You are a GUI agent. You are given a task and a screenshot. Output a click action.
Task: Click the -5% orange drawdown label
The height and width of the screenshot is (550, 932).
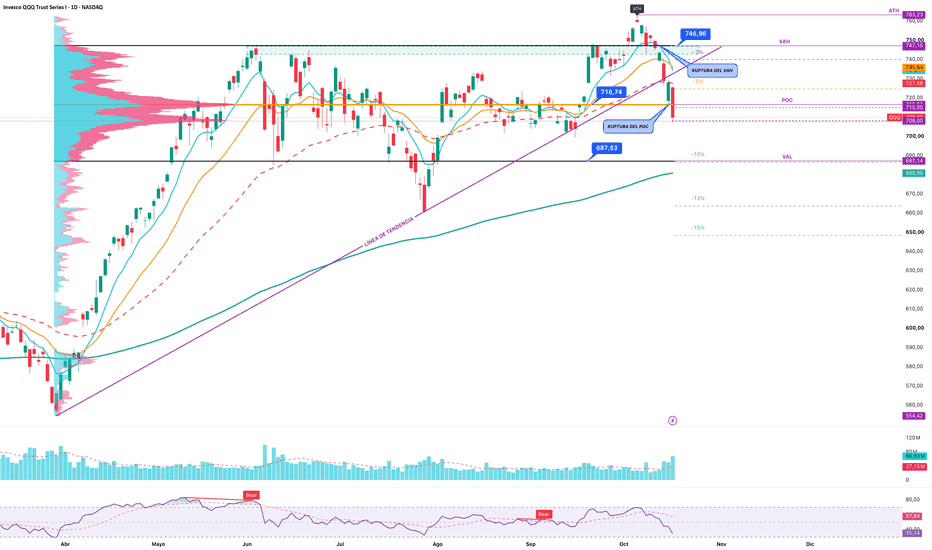point(698,81)
